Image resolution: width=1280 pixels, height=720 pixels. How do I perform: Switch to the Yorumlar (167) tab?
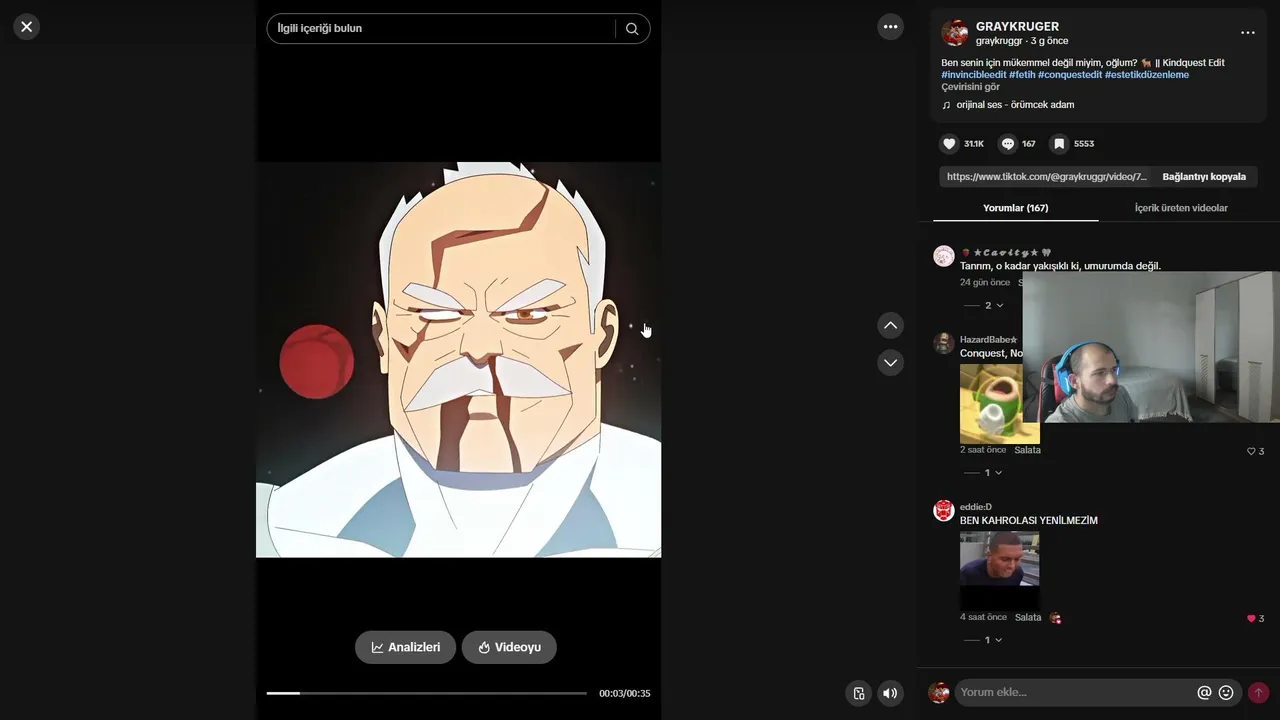1015,208
